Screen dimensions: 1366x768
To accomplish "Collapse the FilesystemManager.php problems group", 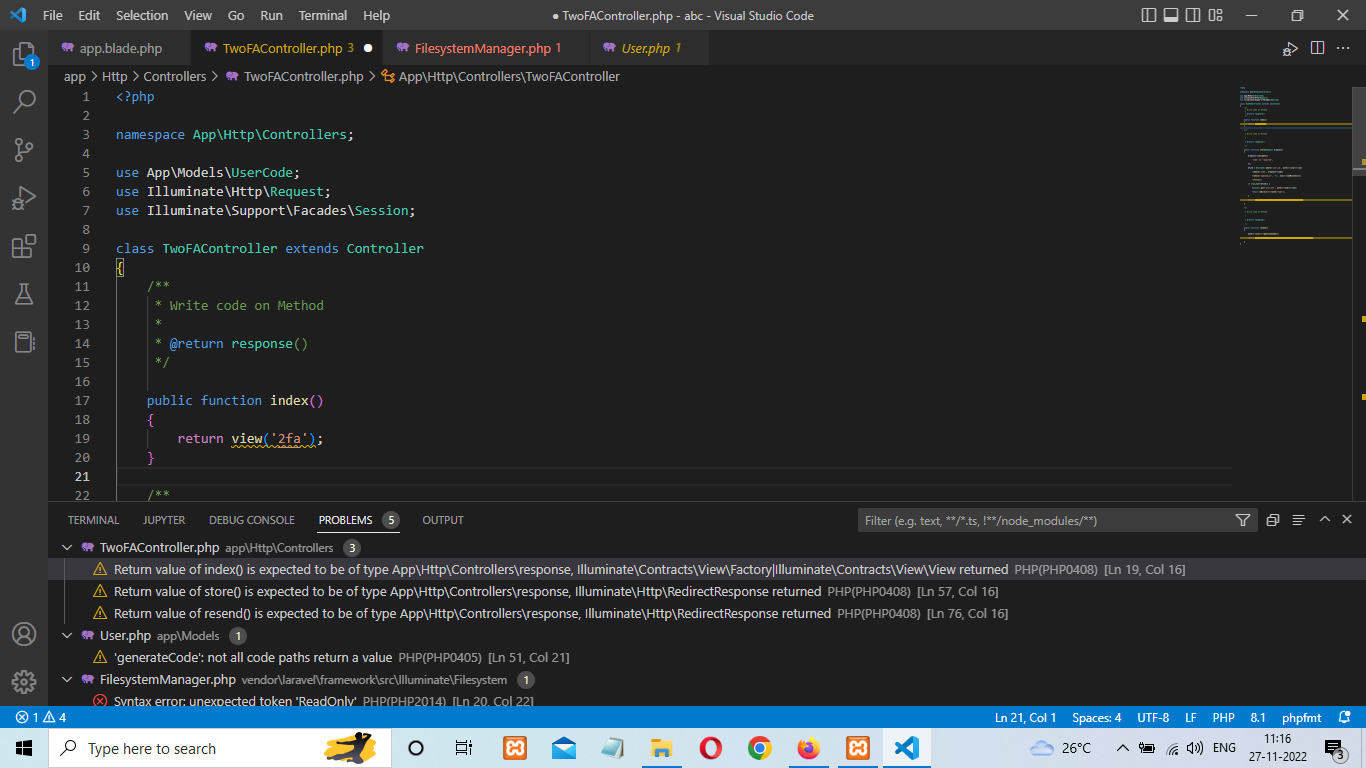I will (x=67, y=680).
